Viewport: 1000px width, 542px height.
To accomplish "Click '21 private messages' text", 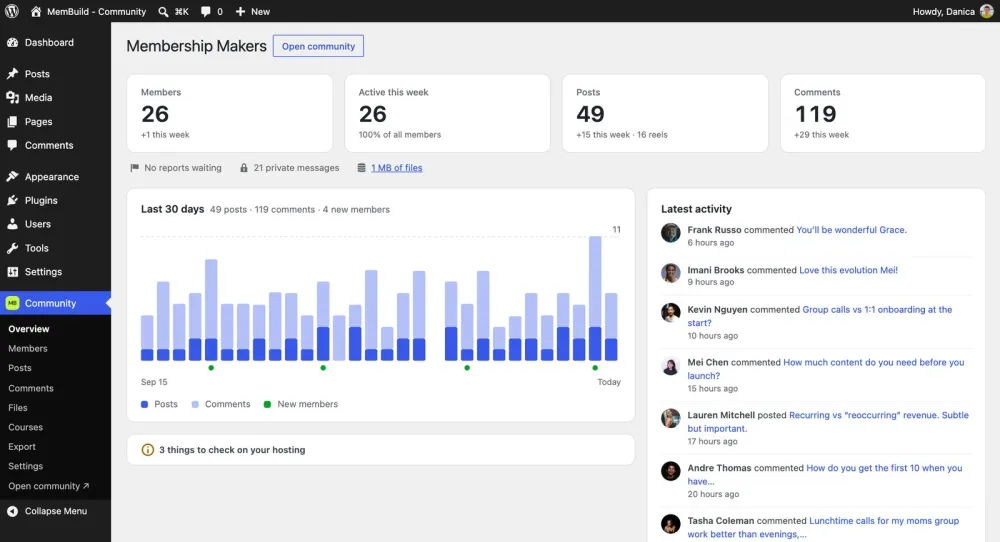I will point(296,168).
